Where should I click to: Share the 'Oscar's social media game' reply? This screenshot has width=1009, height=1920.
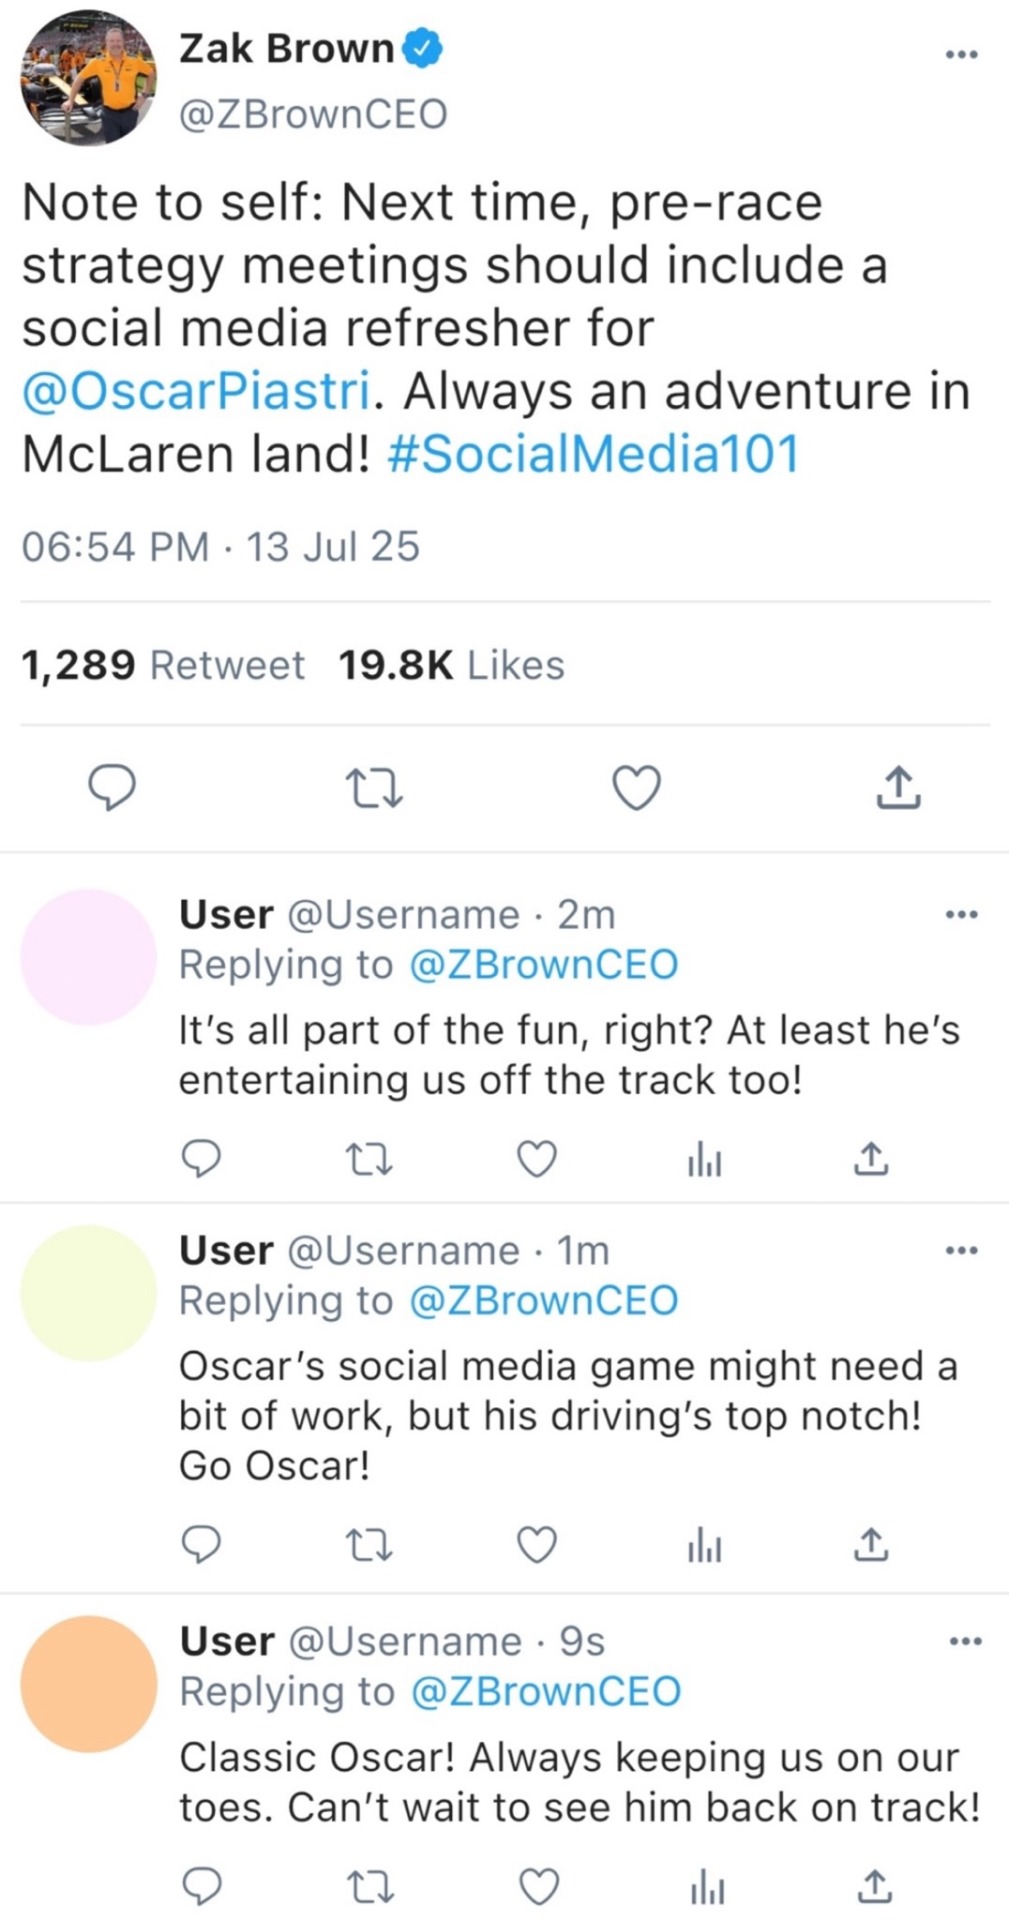(x=871, y=1545)
